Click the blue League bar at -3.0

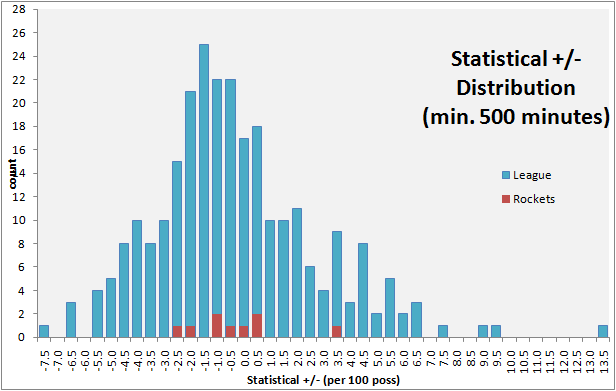coord(164,279)
